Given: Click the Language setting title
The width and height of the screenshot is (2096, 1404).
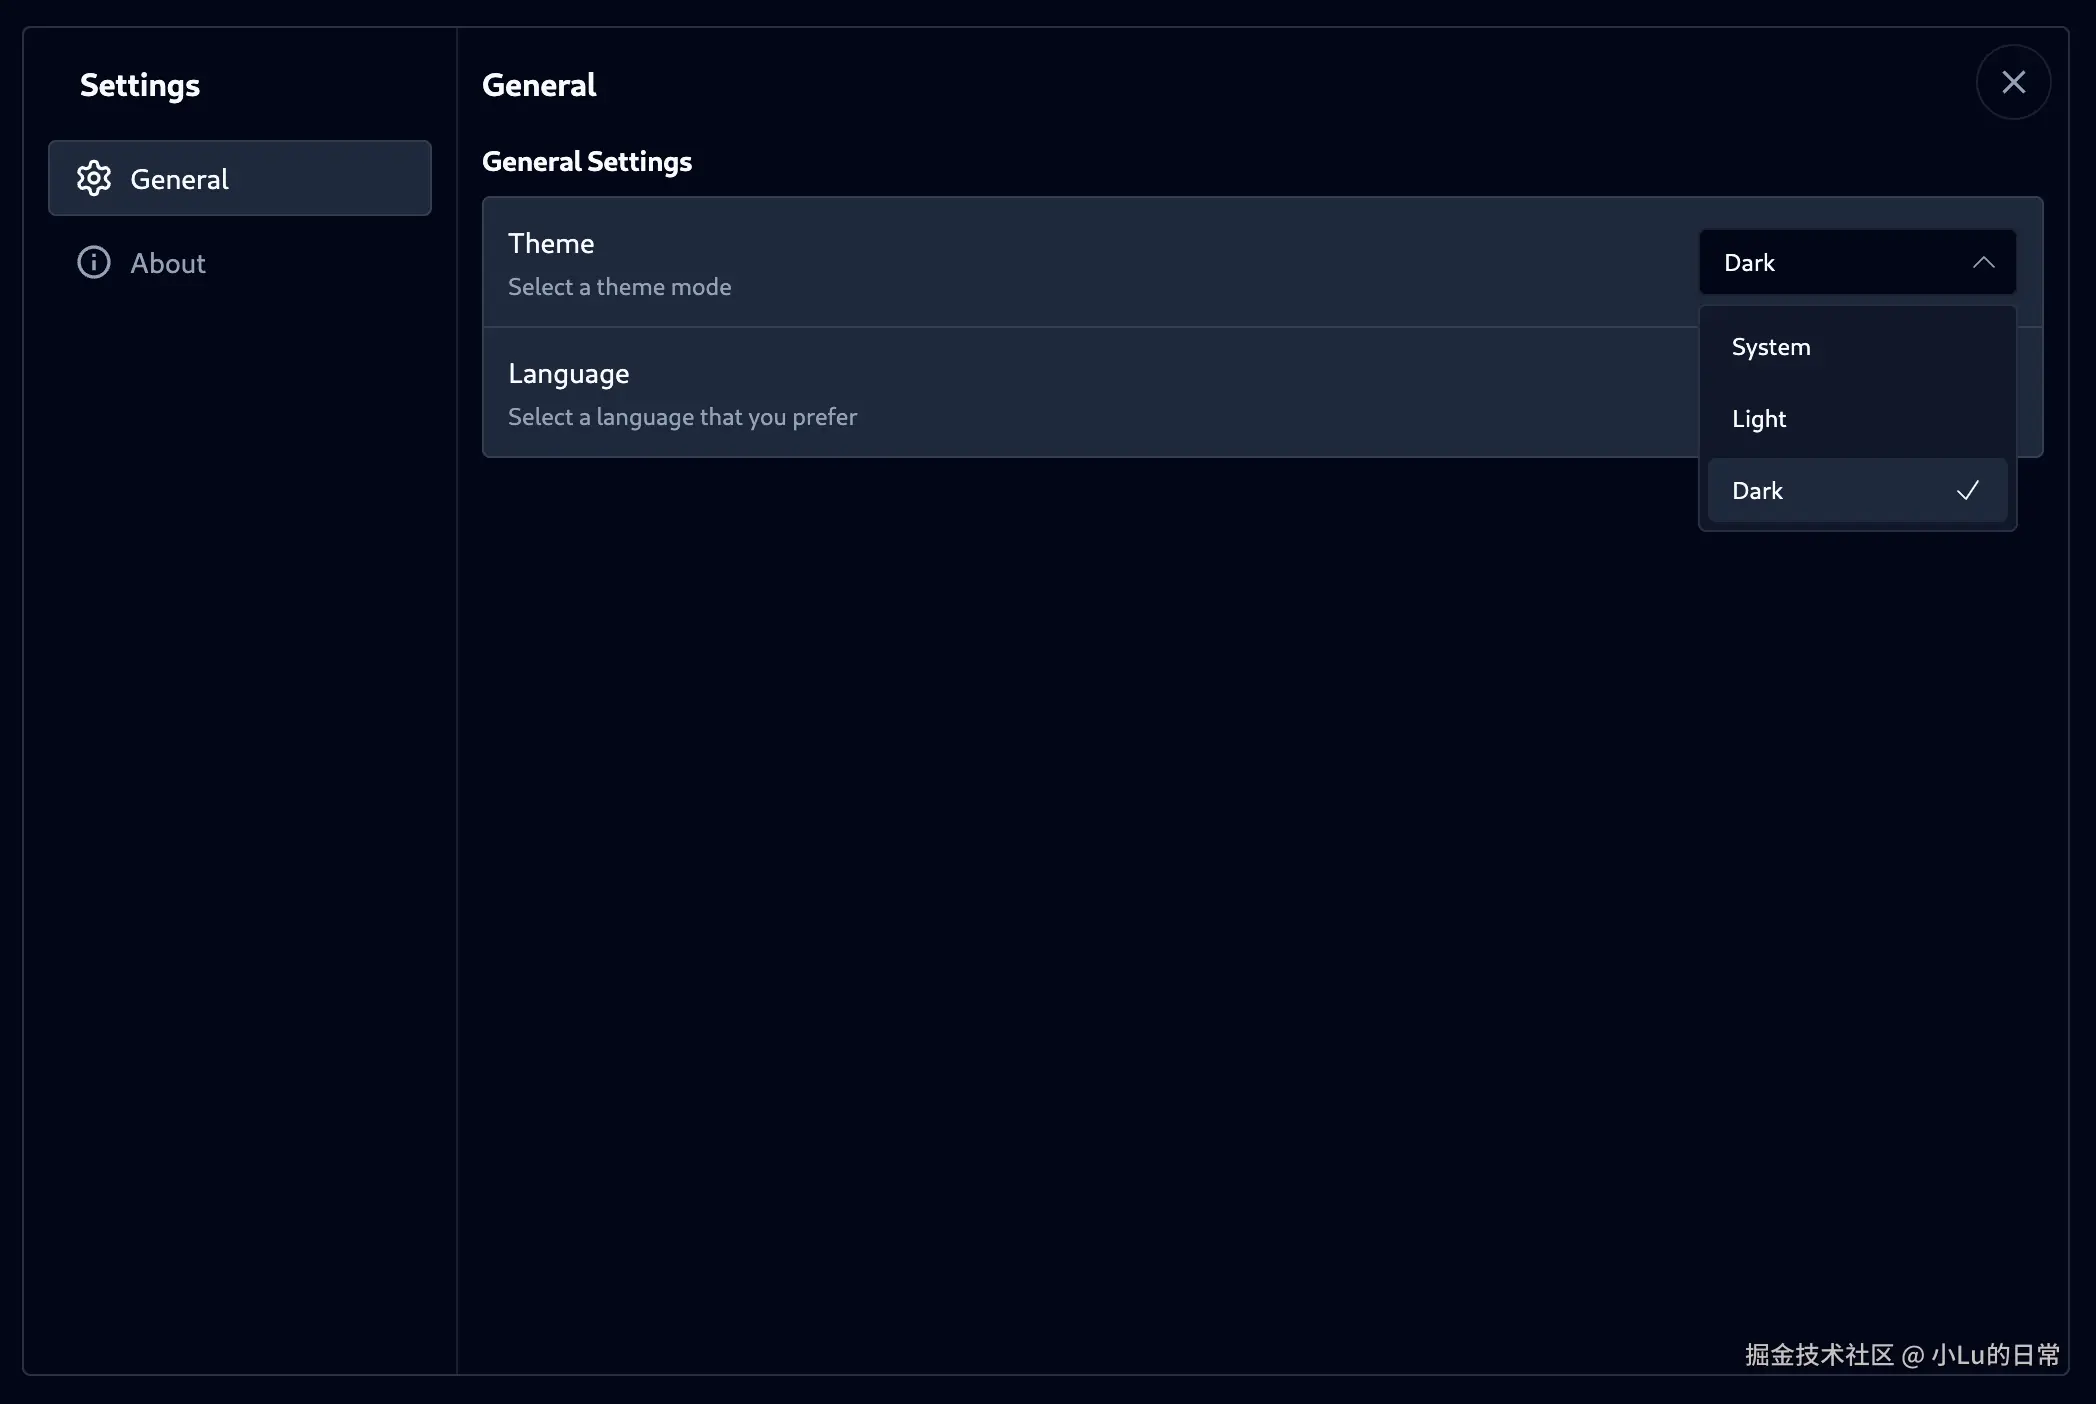Looking at the screenshot, I should click(568, 373).
